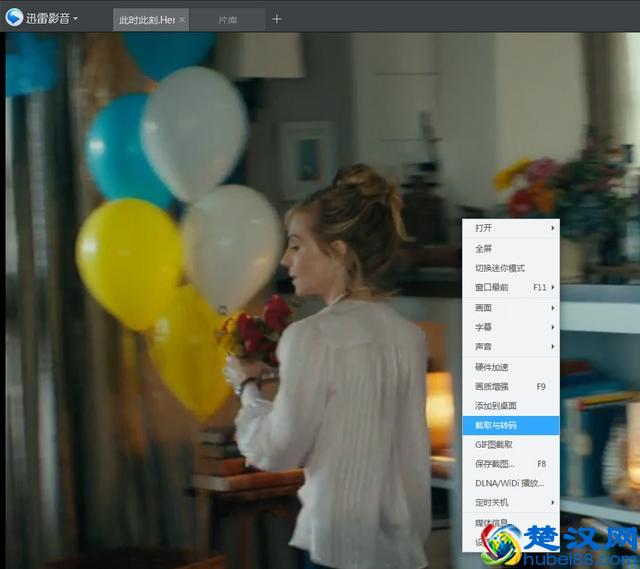
Task: Close the 此时此刻 video tab
Action: 182,19
